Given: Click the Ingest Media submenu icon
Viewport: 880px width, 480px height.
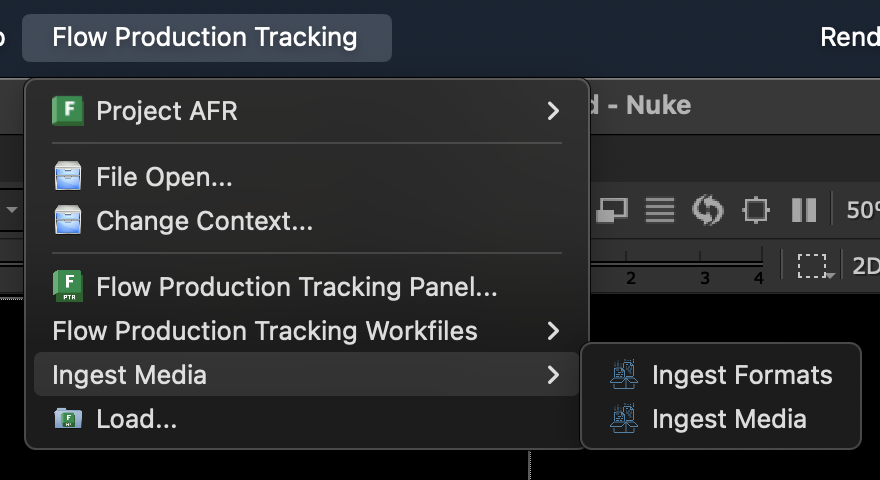Looking at the screenshot, I should [624, 418].
